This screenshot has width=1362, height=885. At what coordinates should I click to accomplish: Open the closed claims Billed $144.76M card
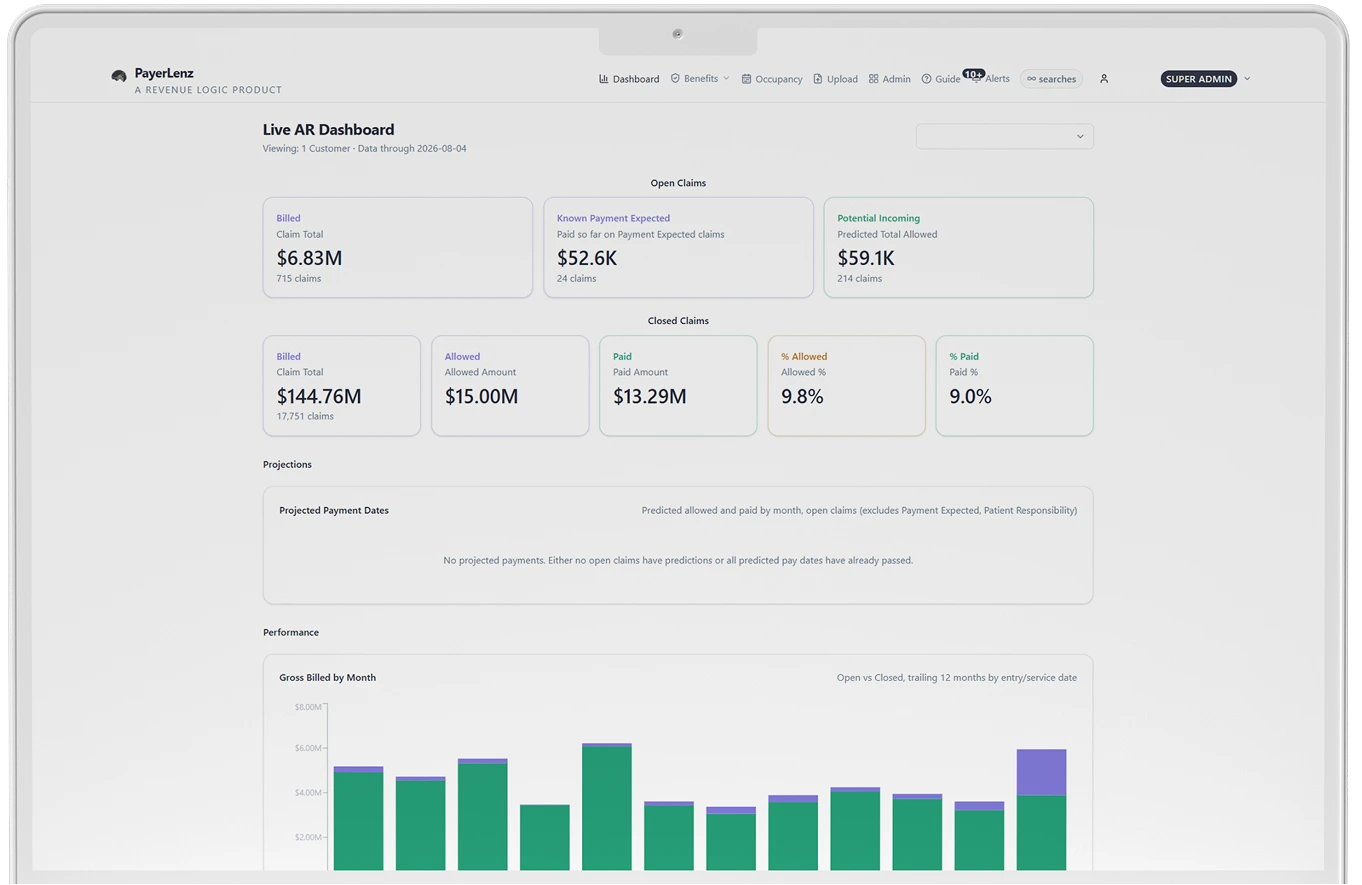tap(342, 386)
